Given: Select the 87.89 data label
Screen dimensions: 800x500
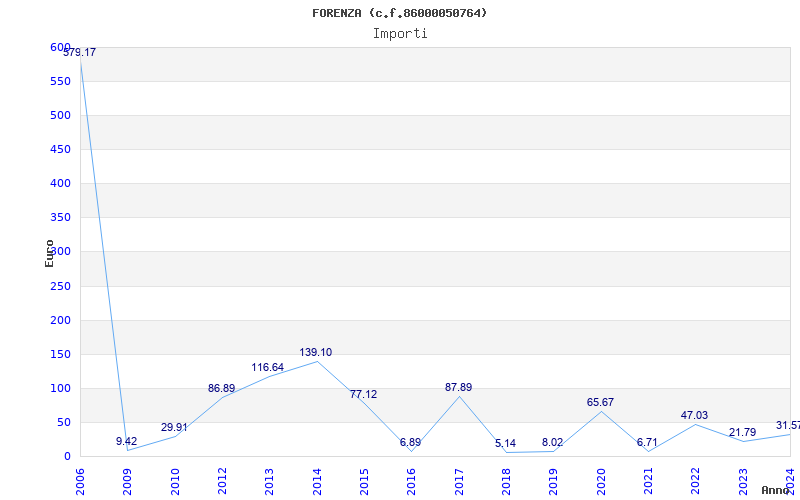Looking at the screenshot, I should (x=458, y=387).
